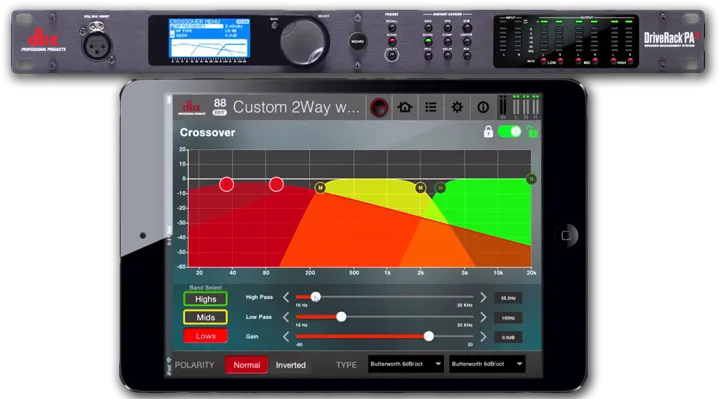720x399 pixels.
Task: Select the Lows low-pass red graph handle
Action: pos(276,184)
